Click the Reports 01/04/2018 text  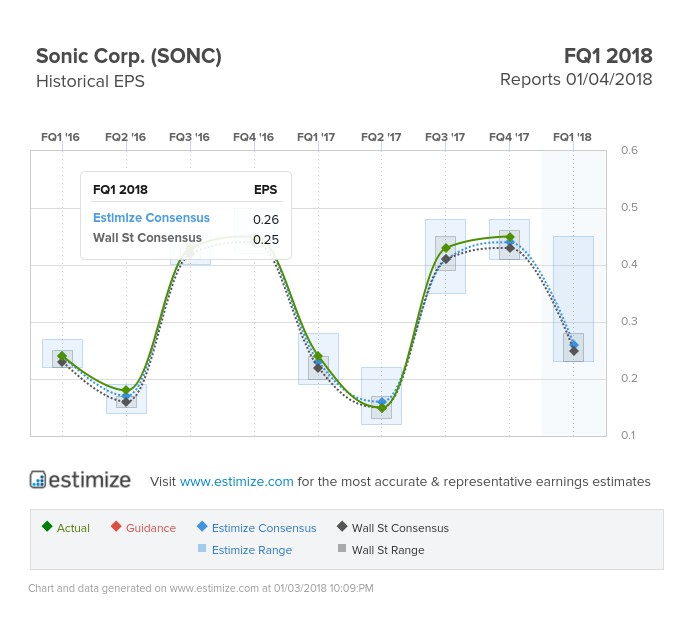point(576,80)
